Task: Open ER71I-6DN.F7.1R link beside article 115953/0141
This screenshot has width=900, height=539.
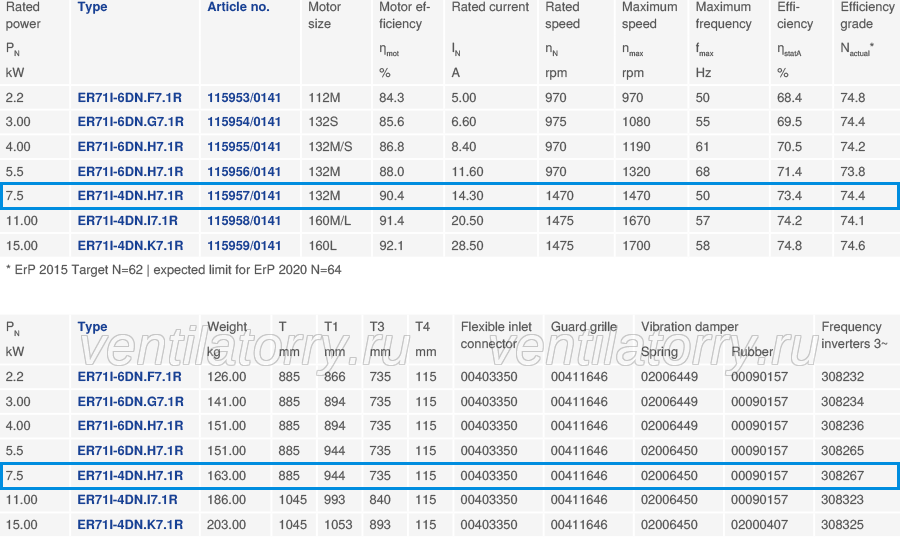Action: pyautogui.click(x=130, y=98)
